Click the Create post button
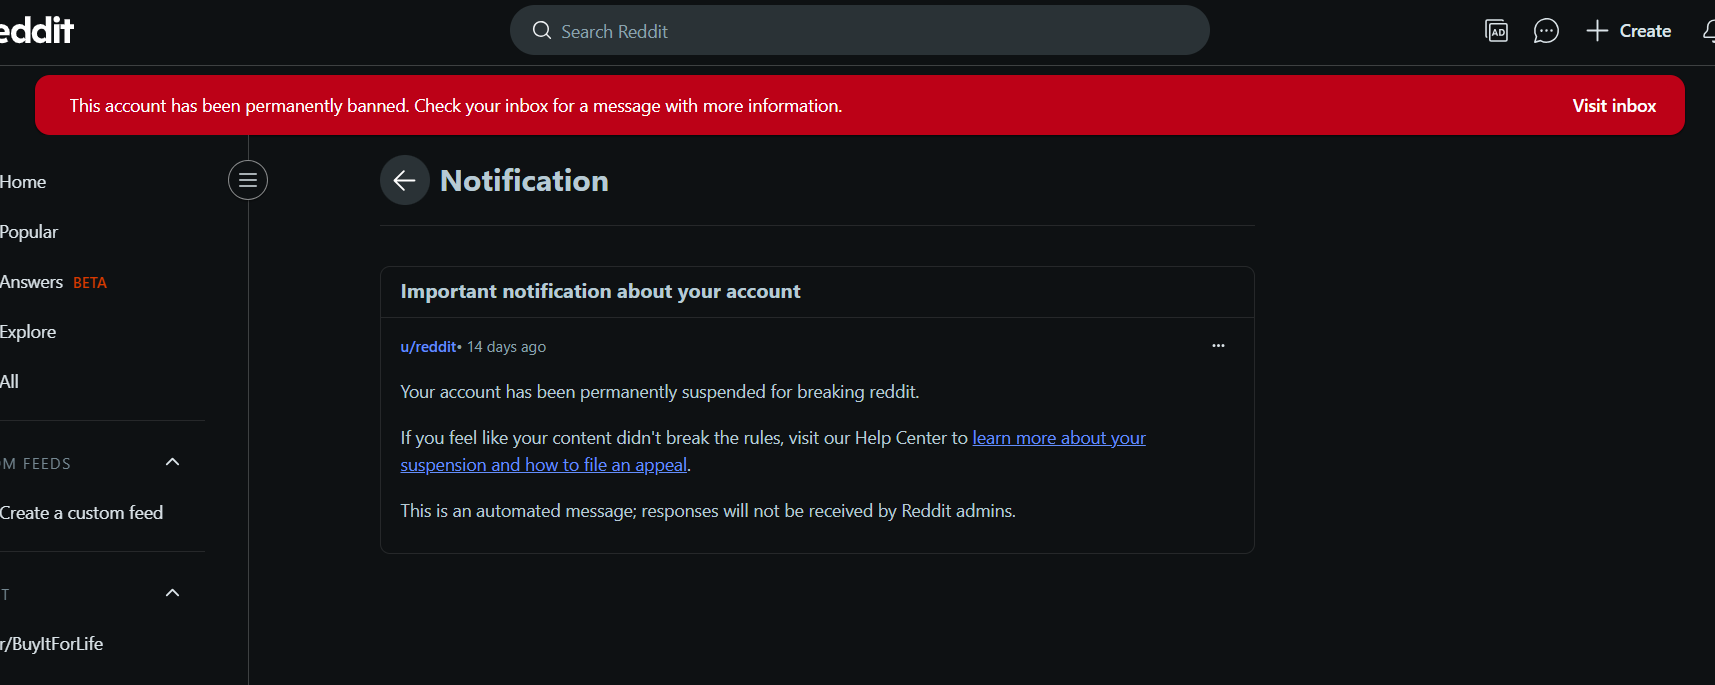 (x=1629, y=31)
